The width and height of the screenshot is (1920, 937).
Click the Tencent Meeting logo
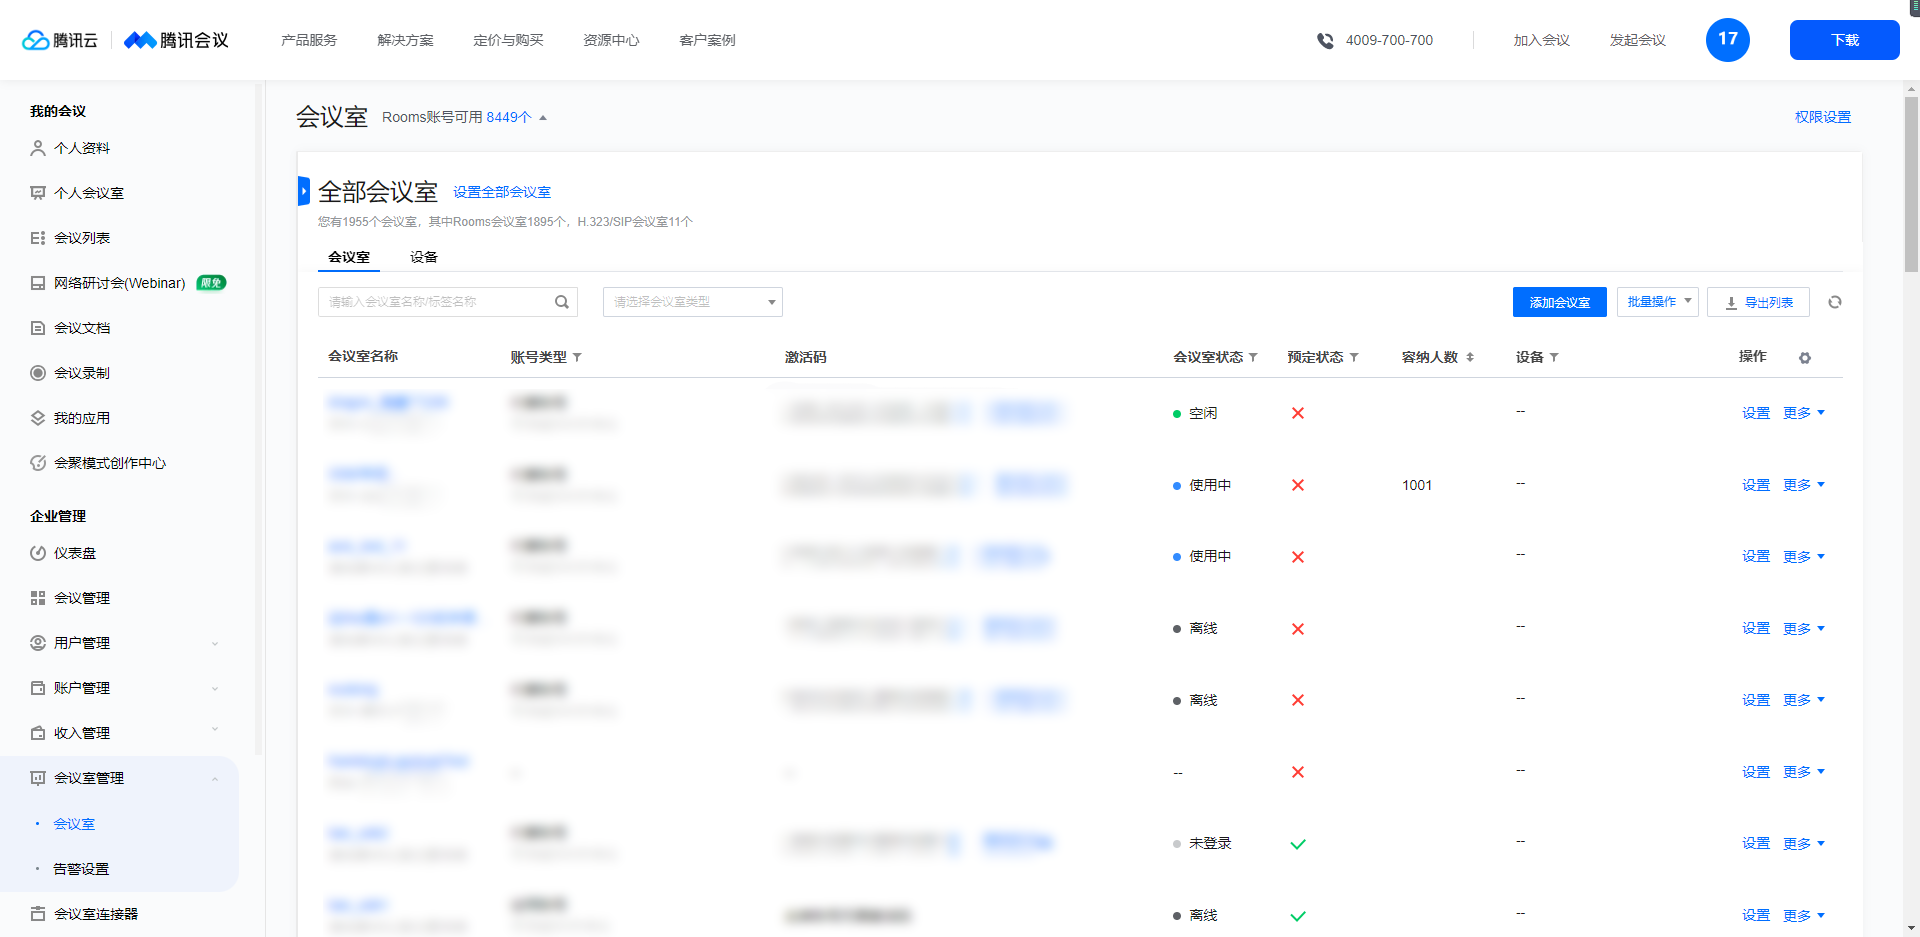click(x=176, y=40)
